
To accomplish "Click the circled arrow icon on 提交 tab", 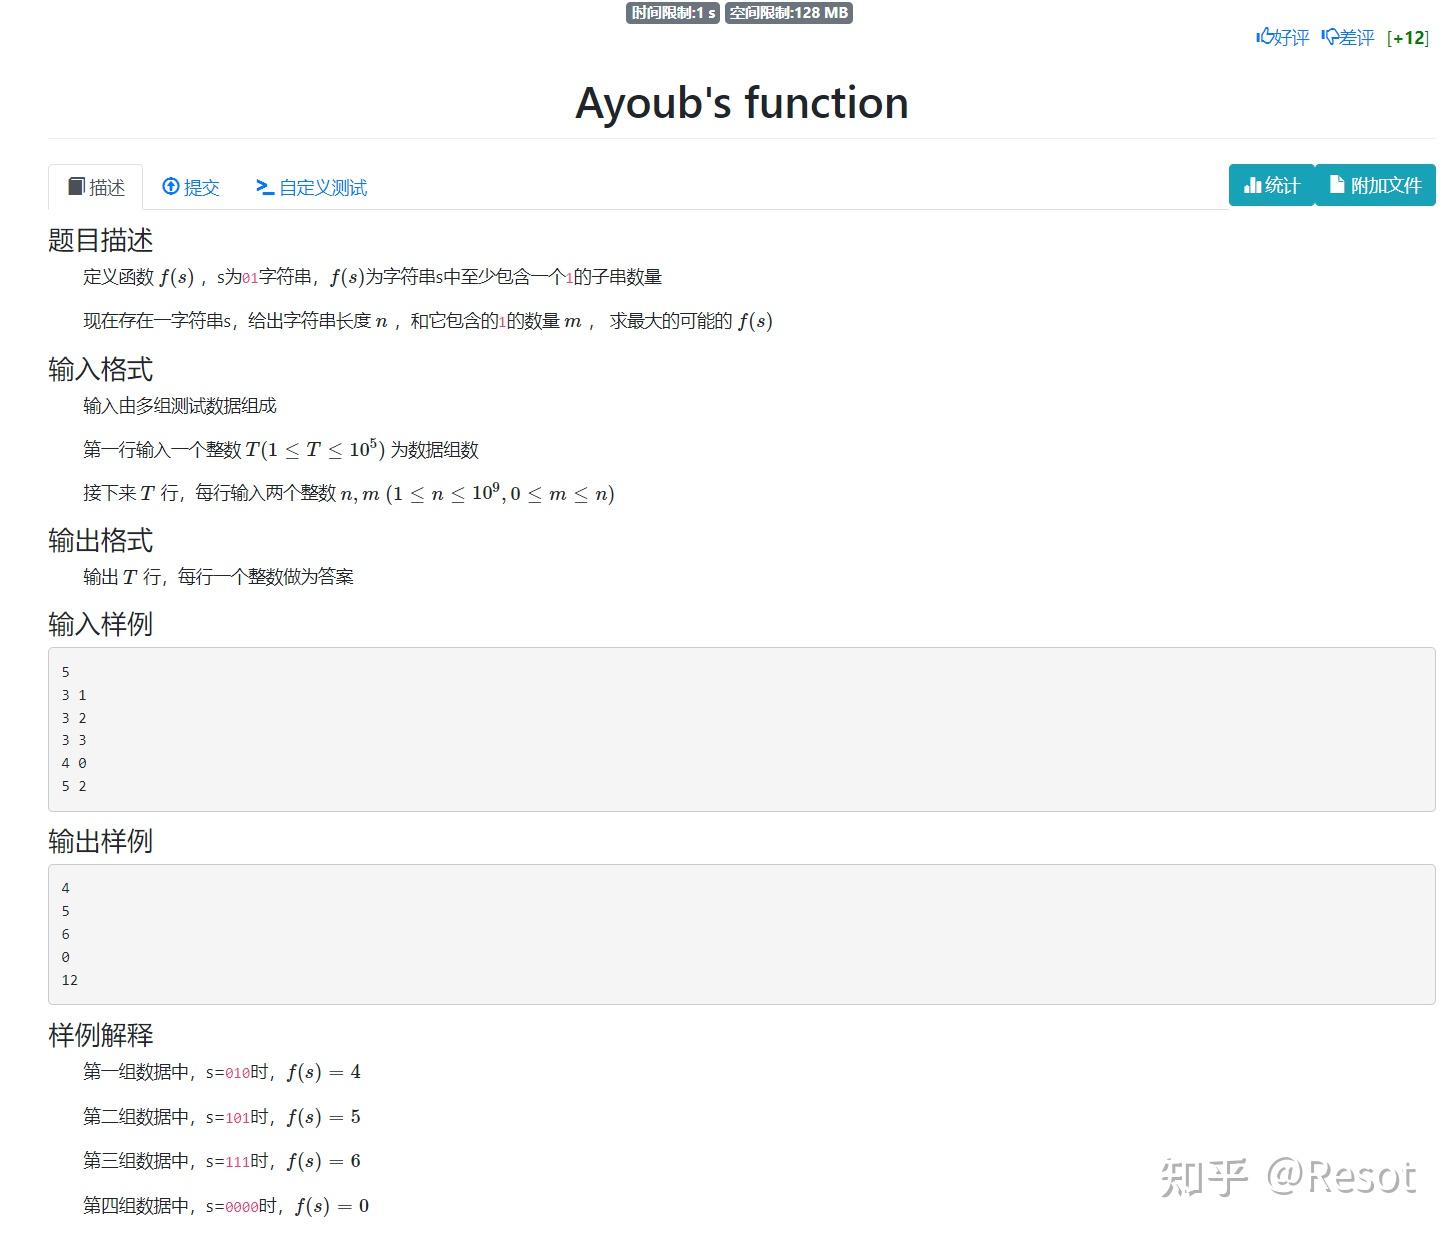I will click(171, 187).
